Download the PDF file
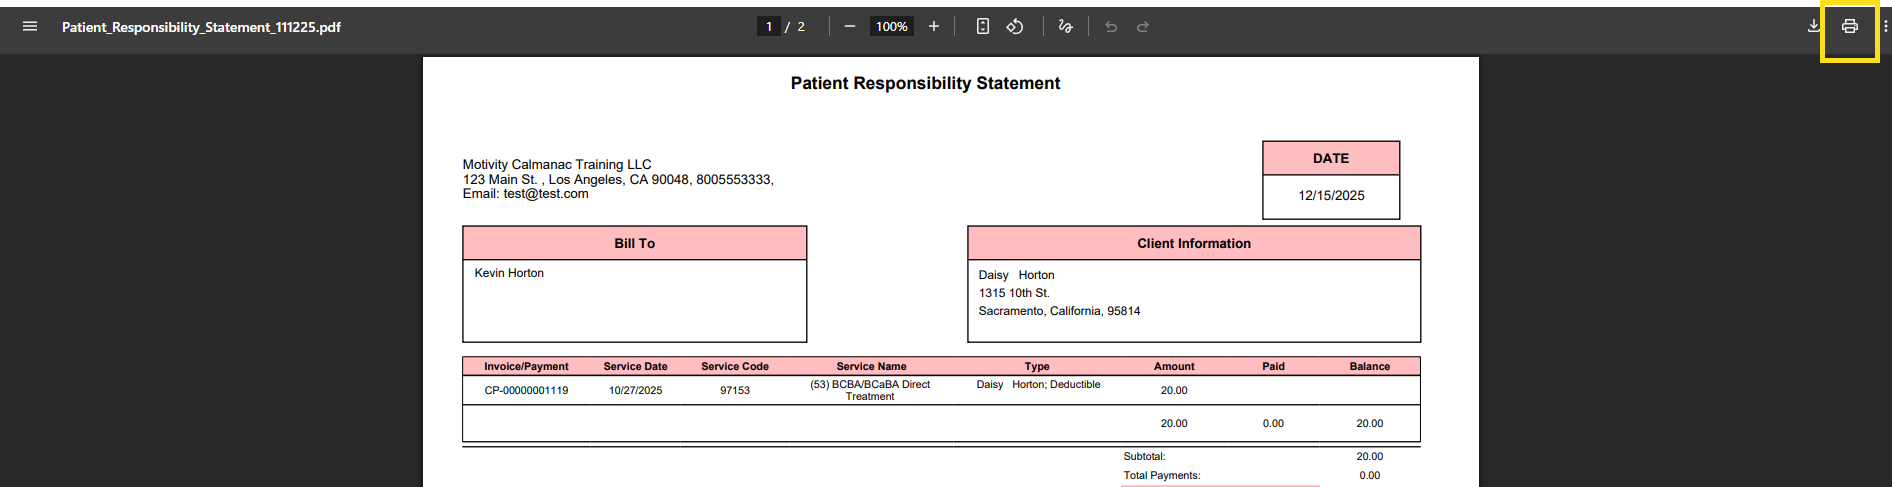1892x487 pixels. (x=1813, y=27)
